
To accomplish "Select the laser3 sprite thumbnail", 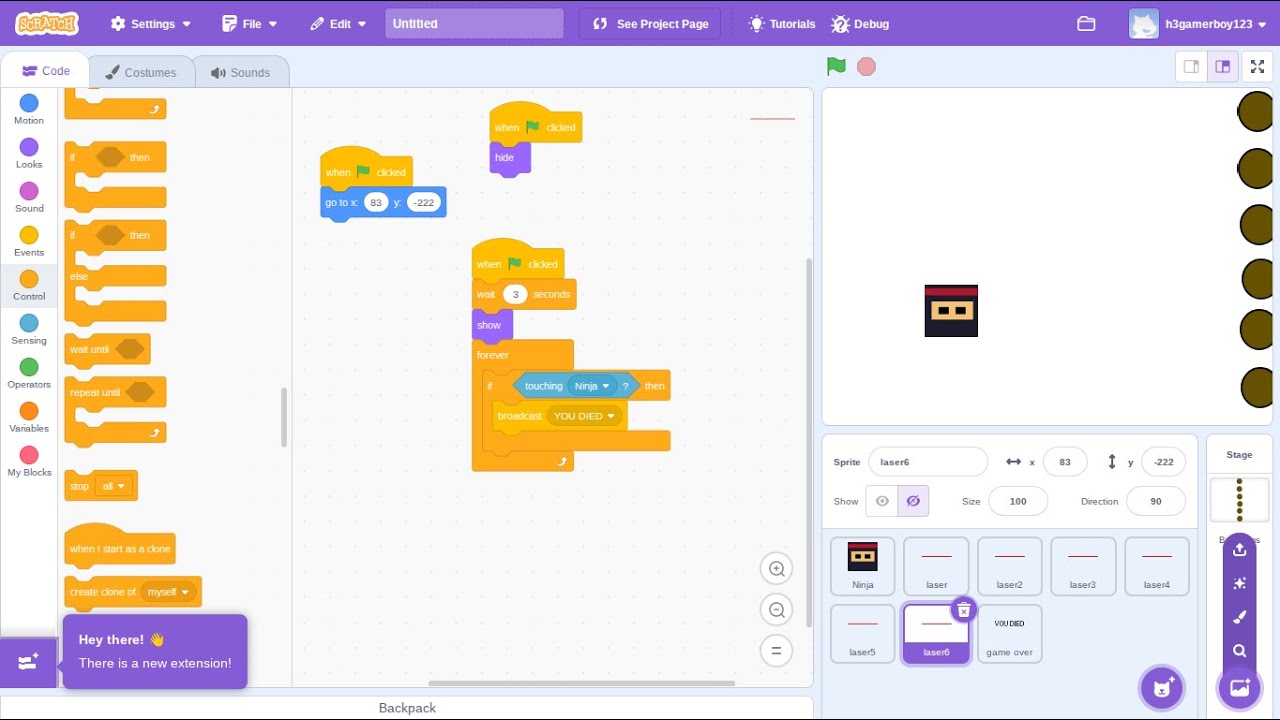I will [x=1083, y=566].
